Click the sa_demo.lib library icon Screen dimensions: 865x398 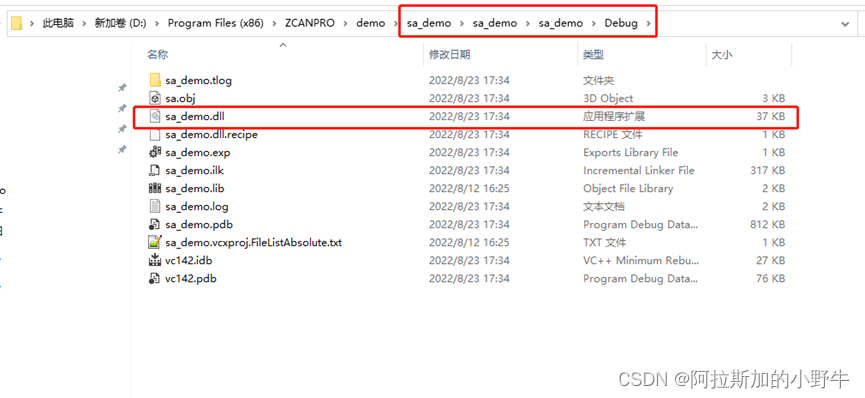(x=155, y=188)
